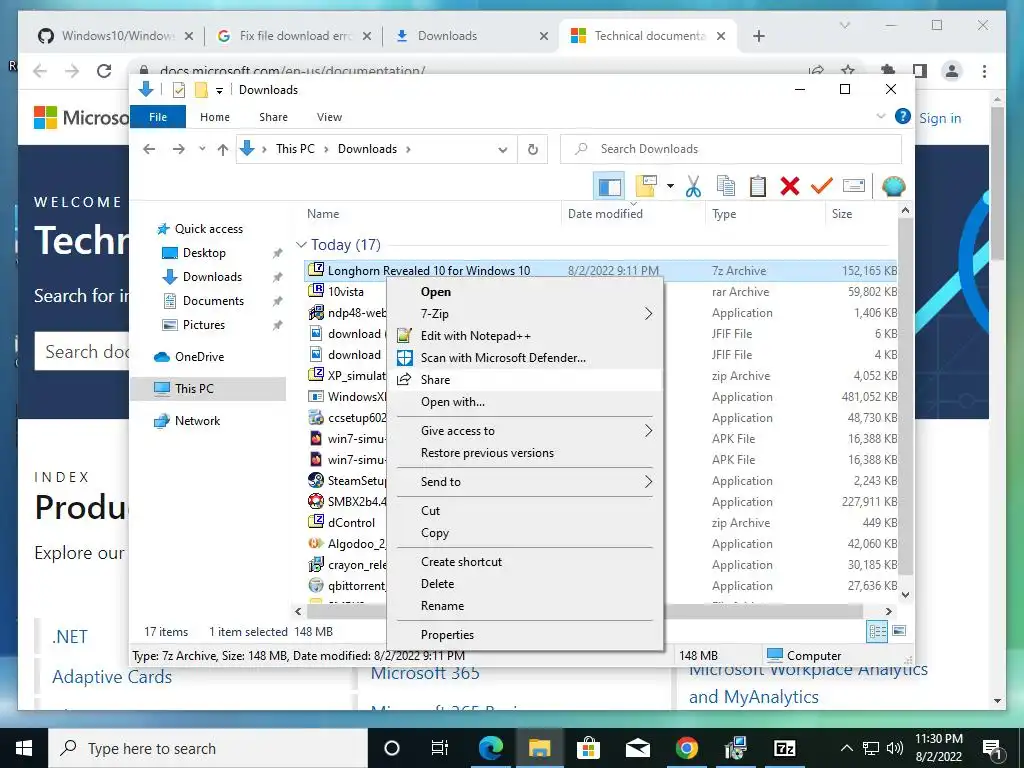Click the Copy toolbar icon
1024x768 pixels.
tap(726, 187)
